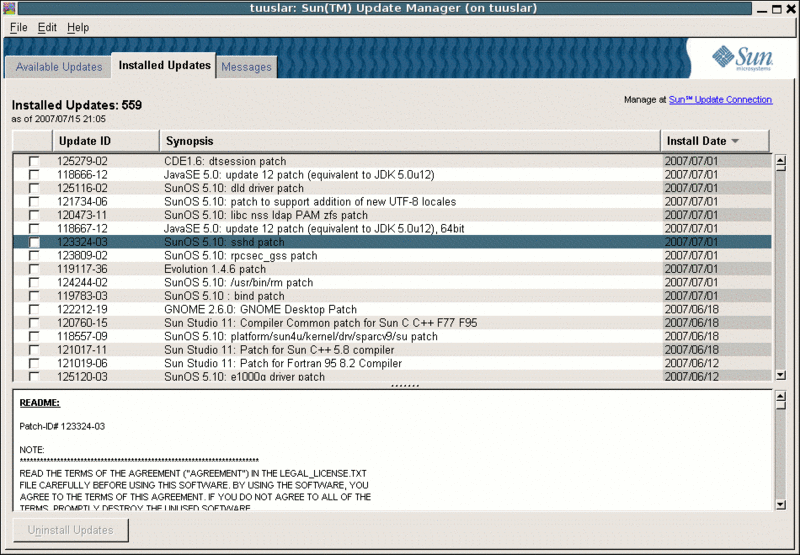This screenshot has width=800, height=555.
Task: Click the update list scrollbar down arrow
Action: (x=781, y=375)
